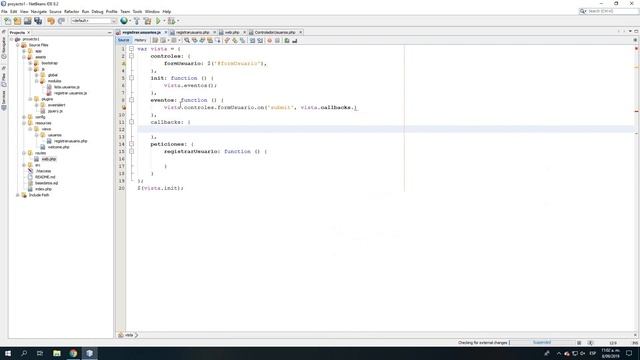Open the Refactor menu
Screen dimensions: 640x360
click(x=71, y=12)
